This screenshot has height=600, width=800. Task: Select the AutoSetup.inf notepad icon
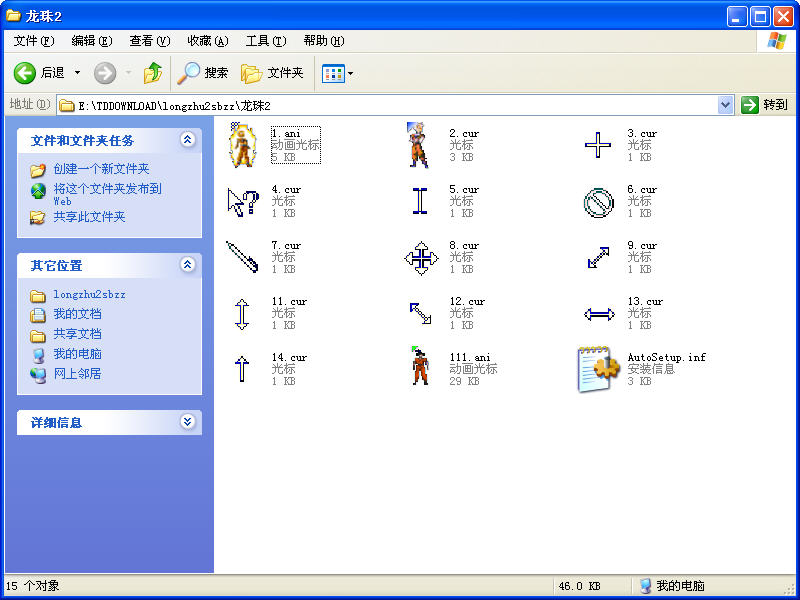click(598, 369)
